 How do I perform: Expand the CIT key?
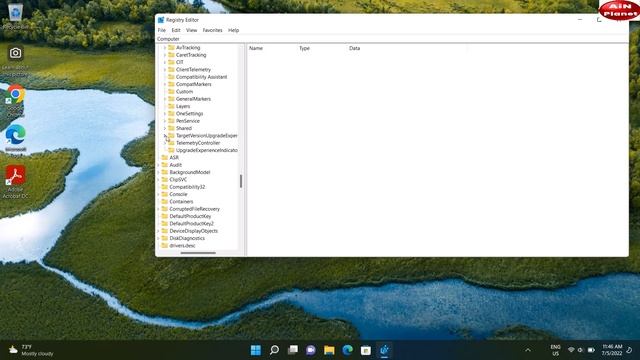(x=165, y=62)
